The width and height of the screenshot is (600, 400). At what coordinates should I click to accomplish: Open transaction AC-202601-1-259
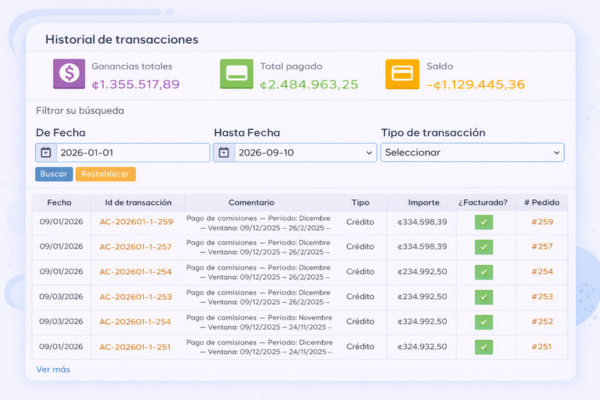(x=137, y=222)
